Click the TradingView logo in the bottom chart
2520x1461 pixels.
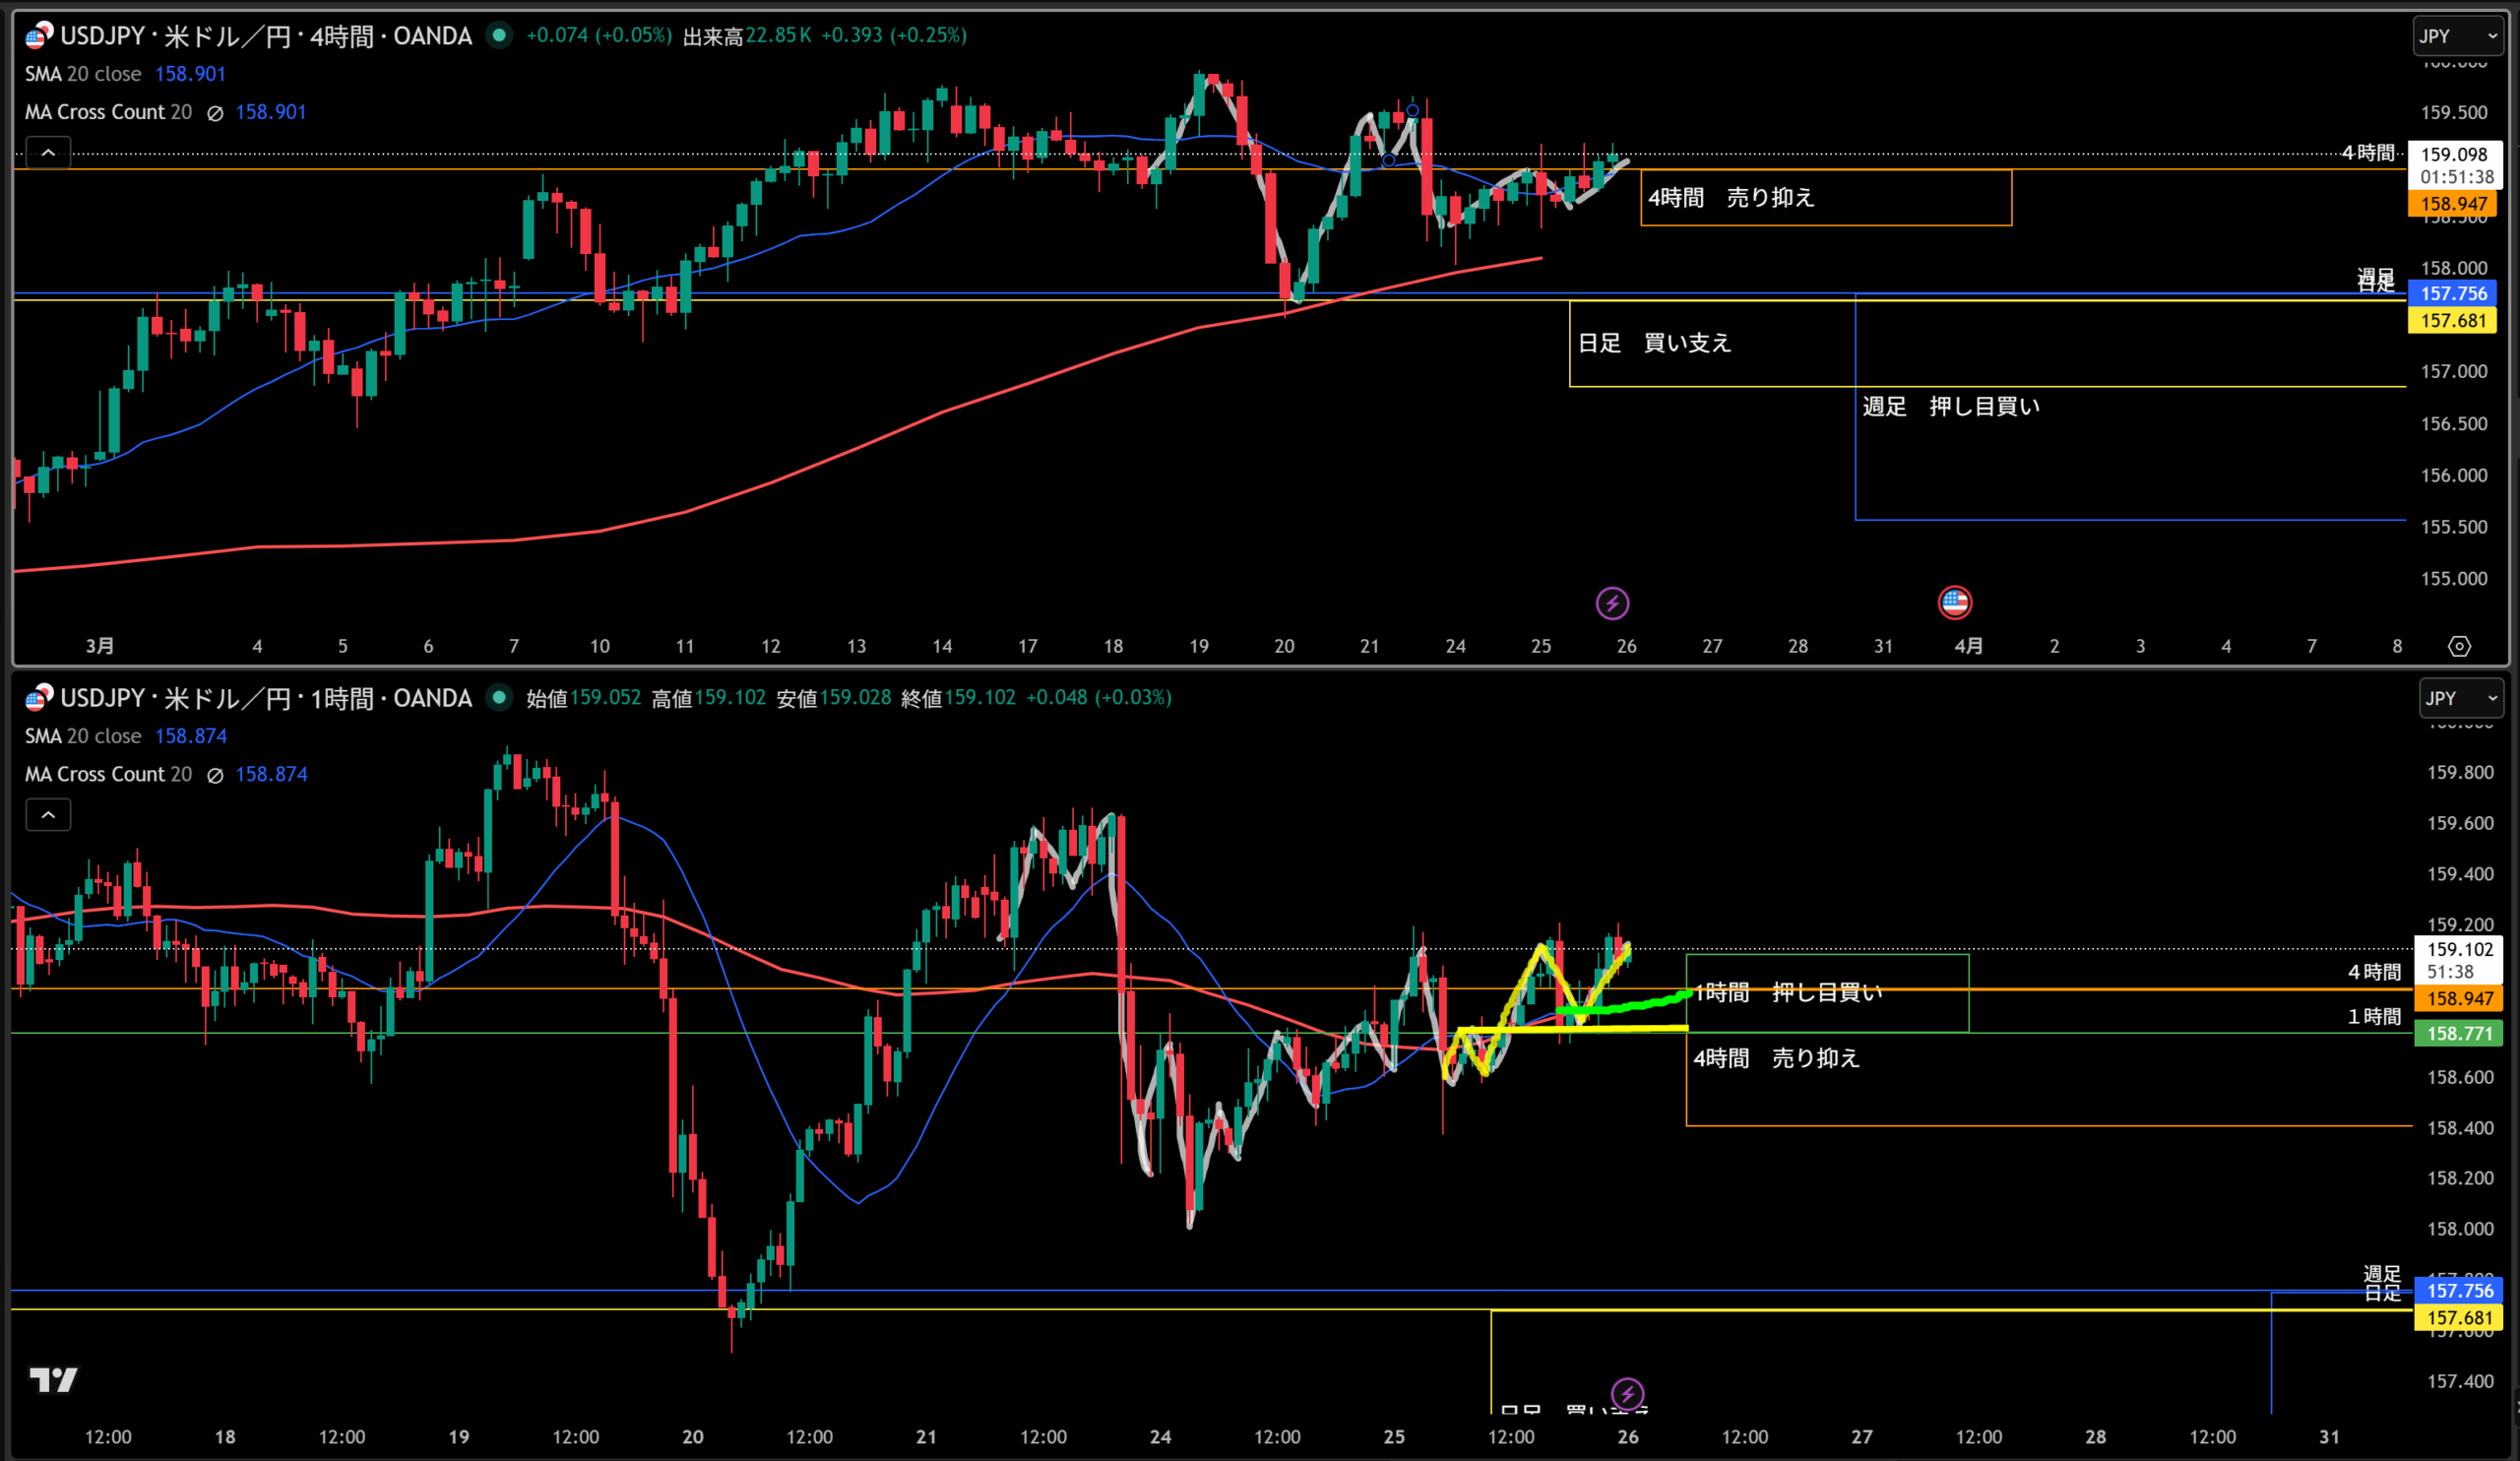pos(53,1380)
